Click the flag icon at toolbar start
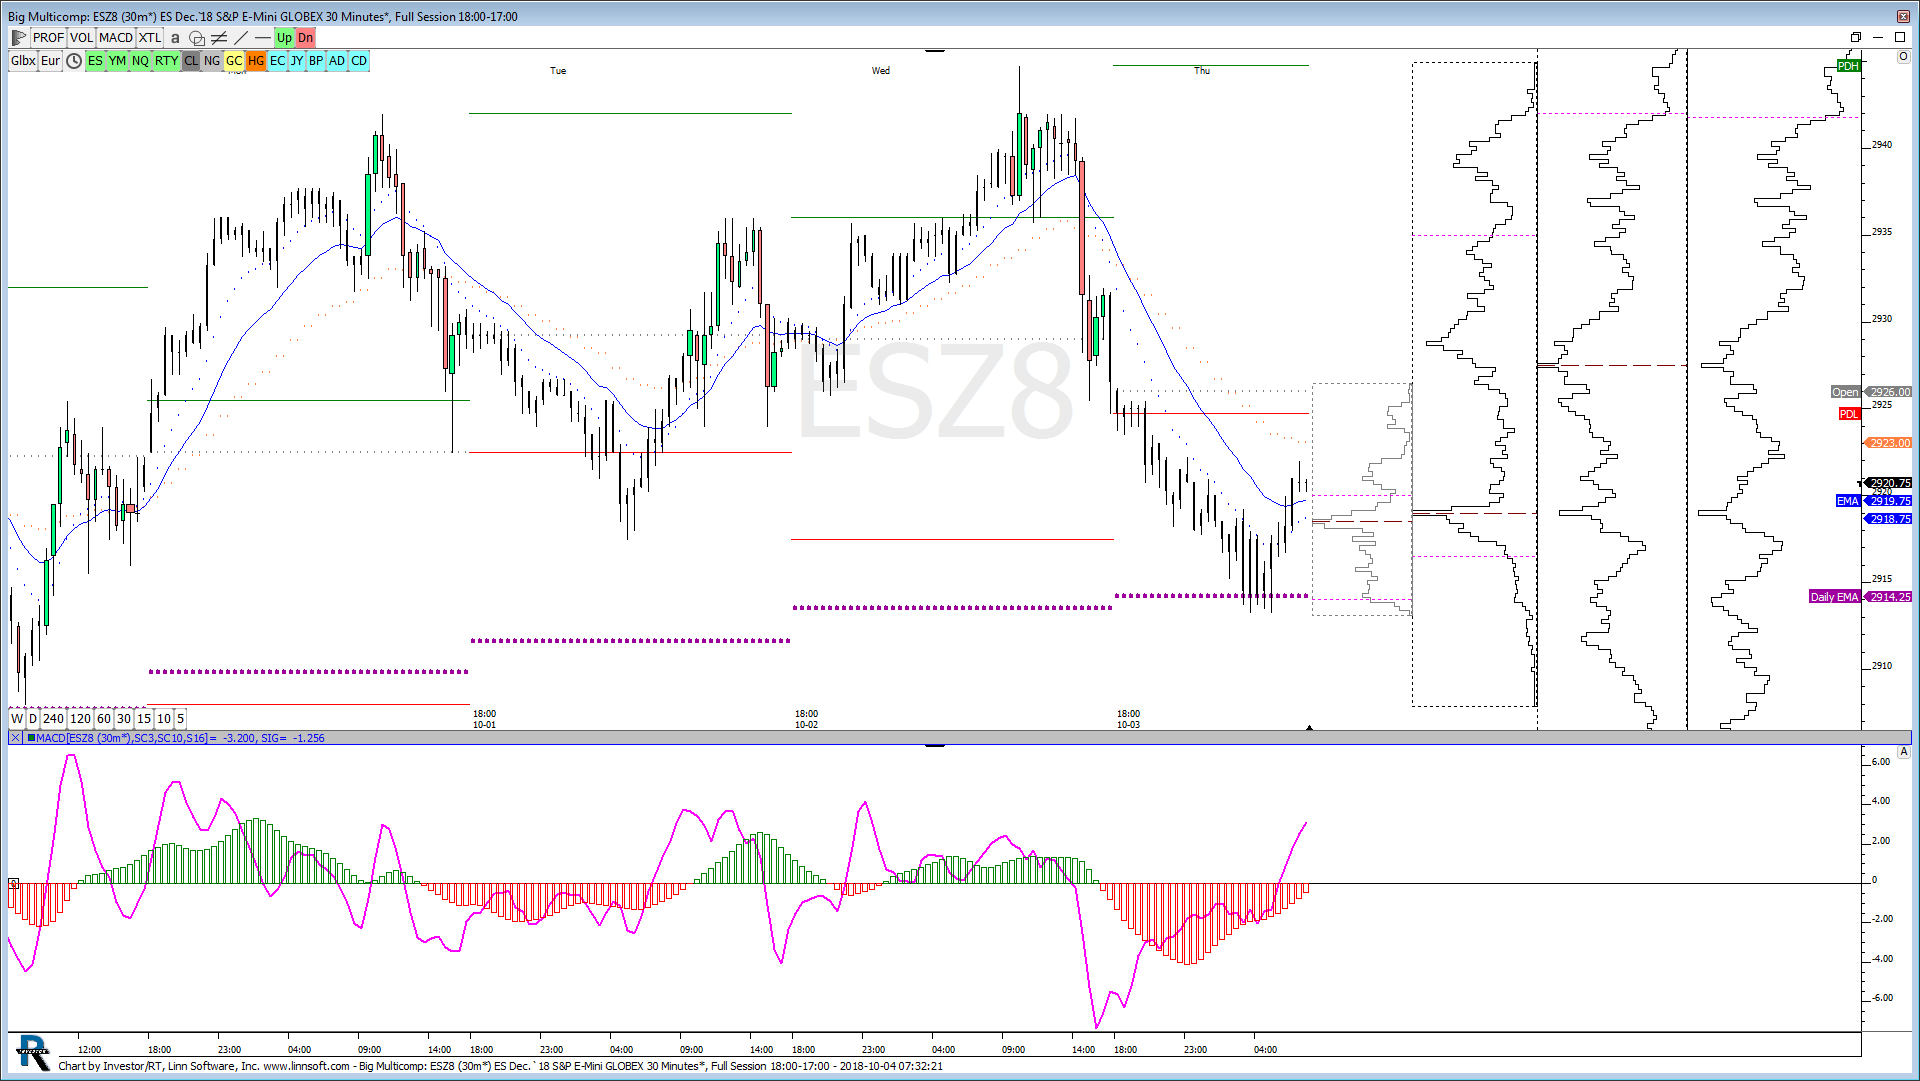 (18, 38)
